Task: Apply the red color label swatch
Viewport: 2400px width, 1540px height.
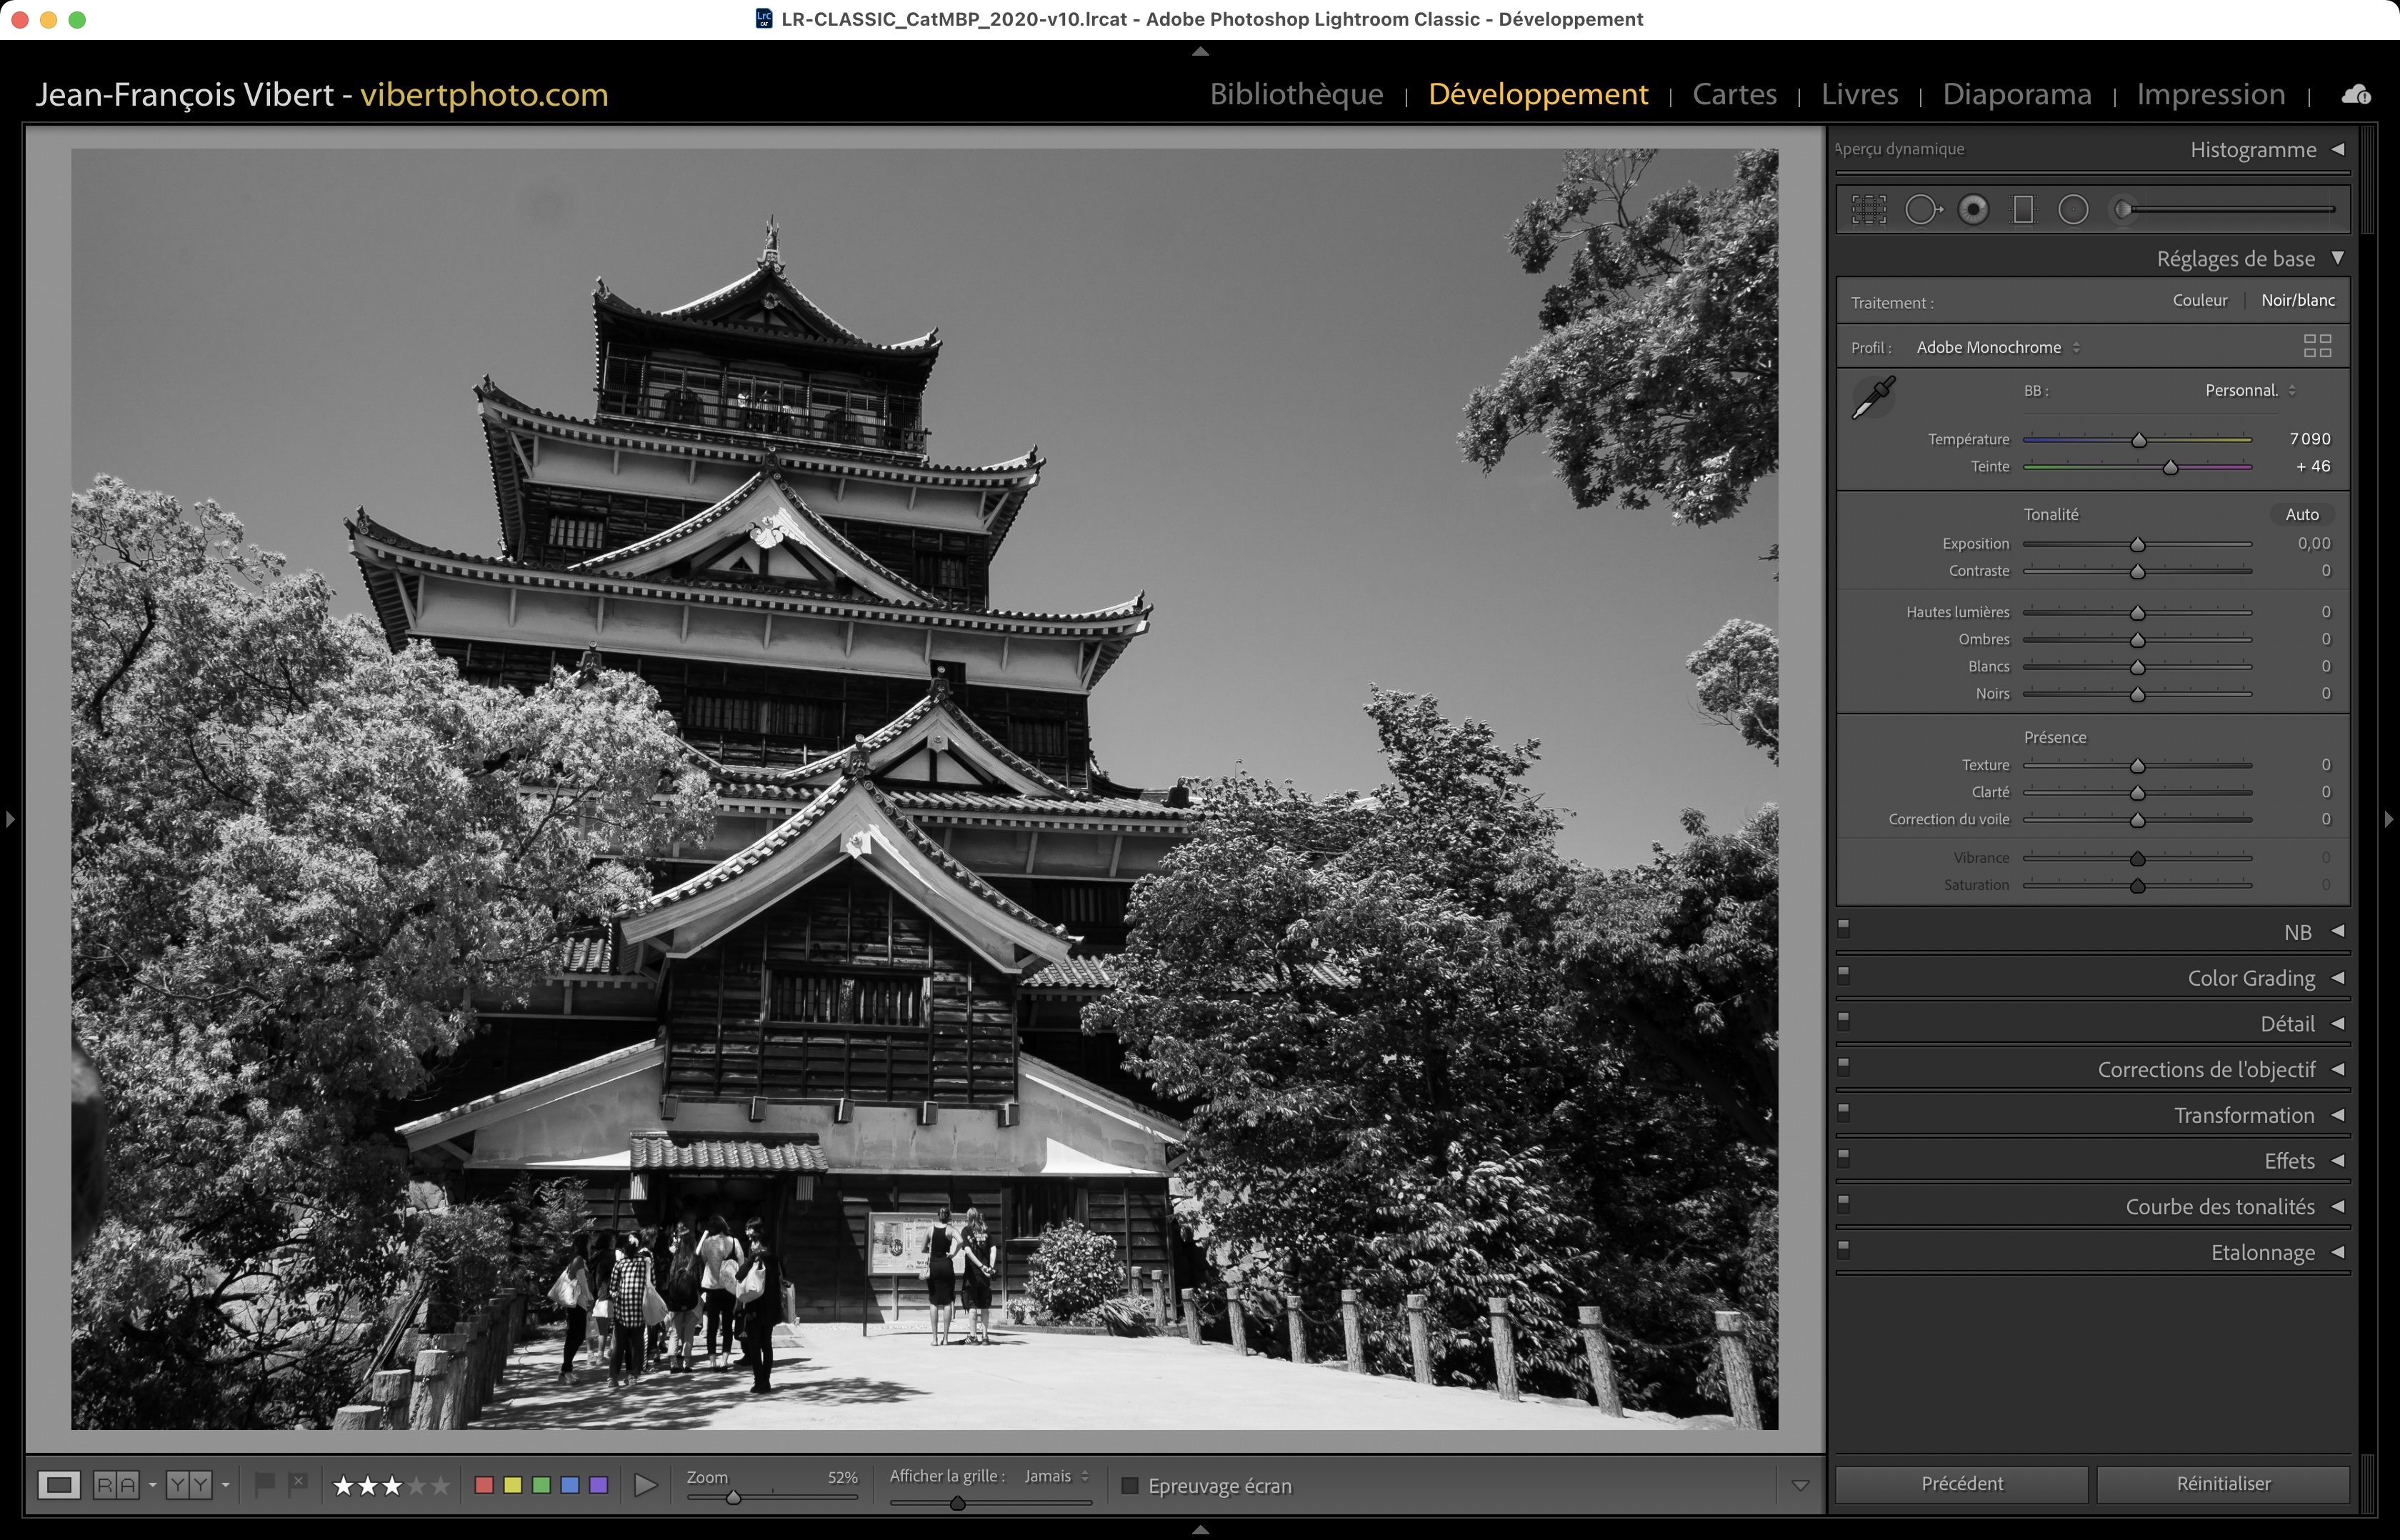Action: [484, 1485]
